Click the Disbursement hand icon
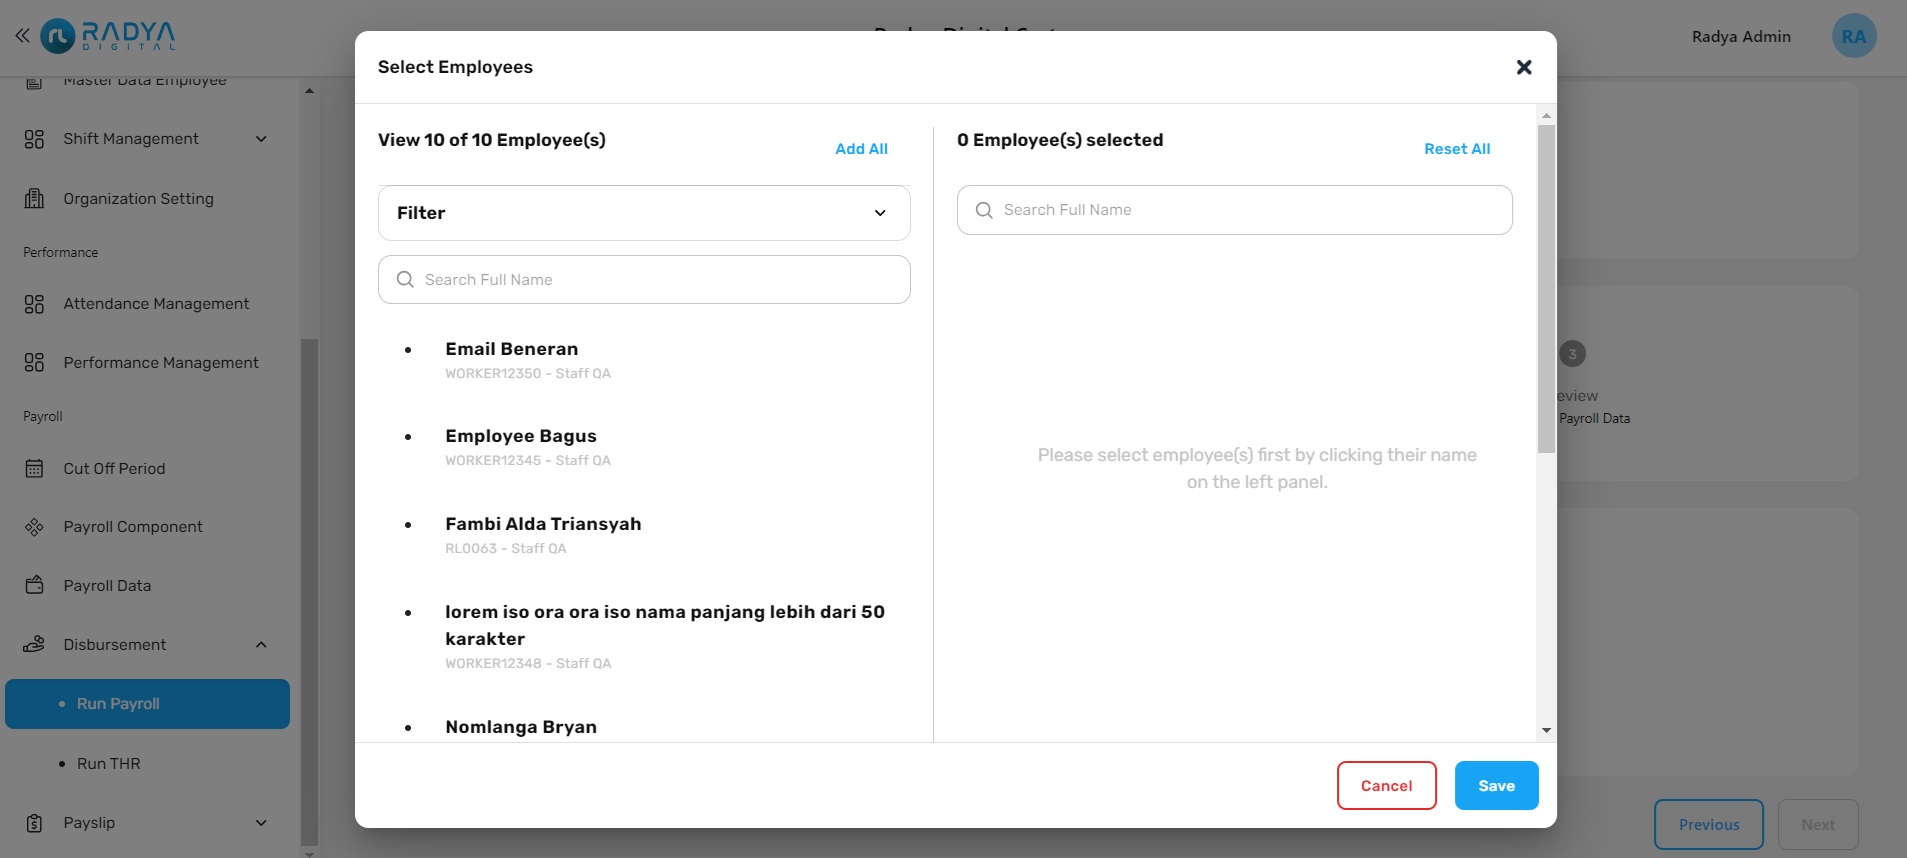The image size is (1907, 858). coord(34,644)
